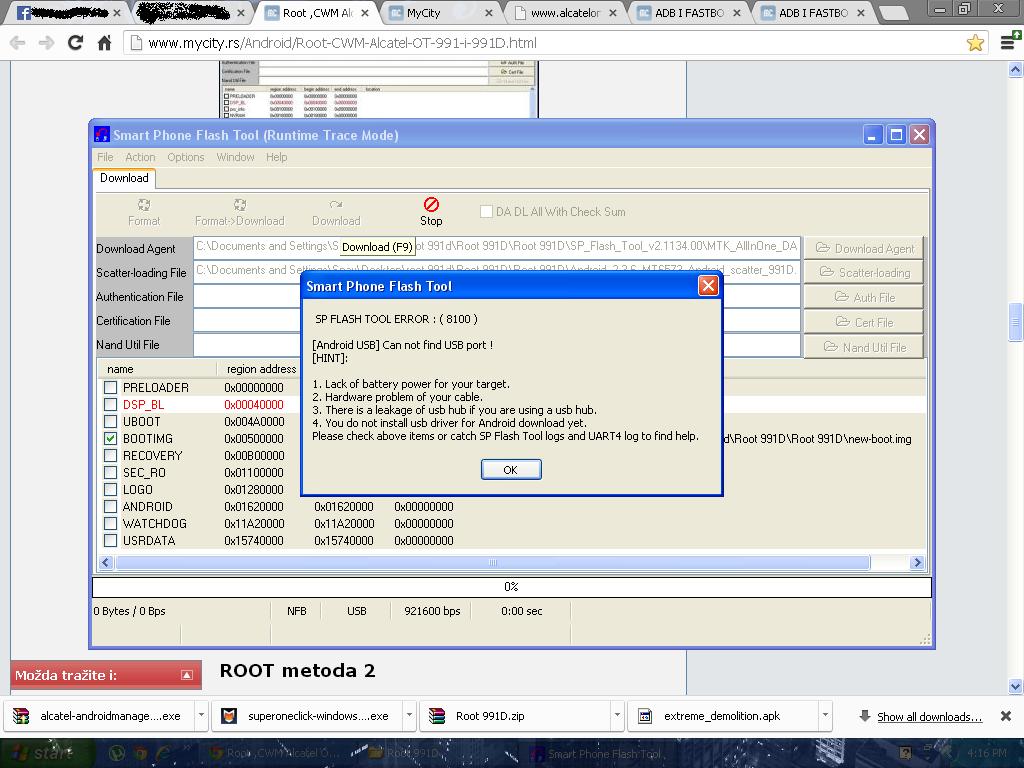Check the UBOOT checkbox
The image size is (1024, 768).
(x=110, y=421)
